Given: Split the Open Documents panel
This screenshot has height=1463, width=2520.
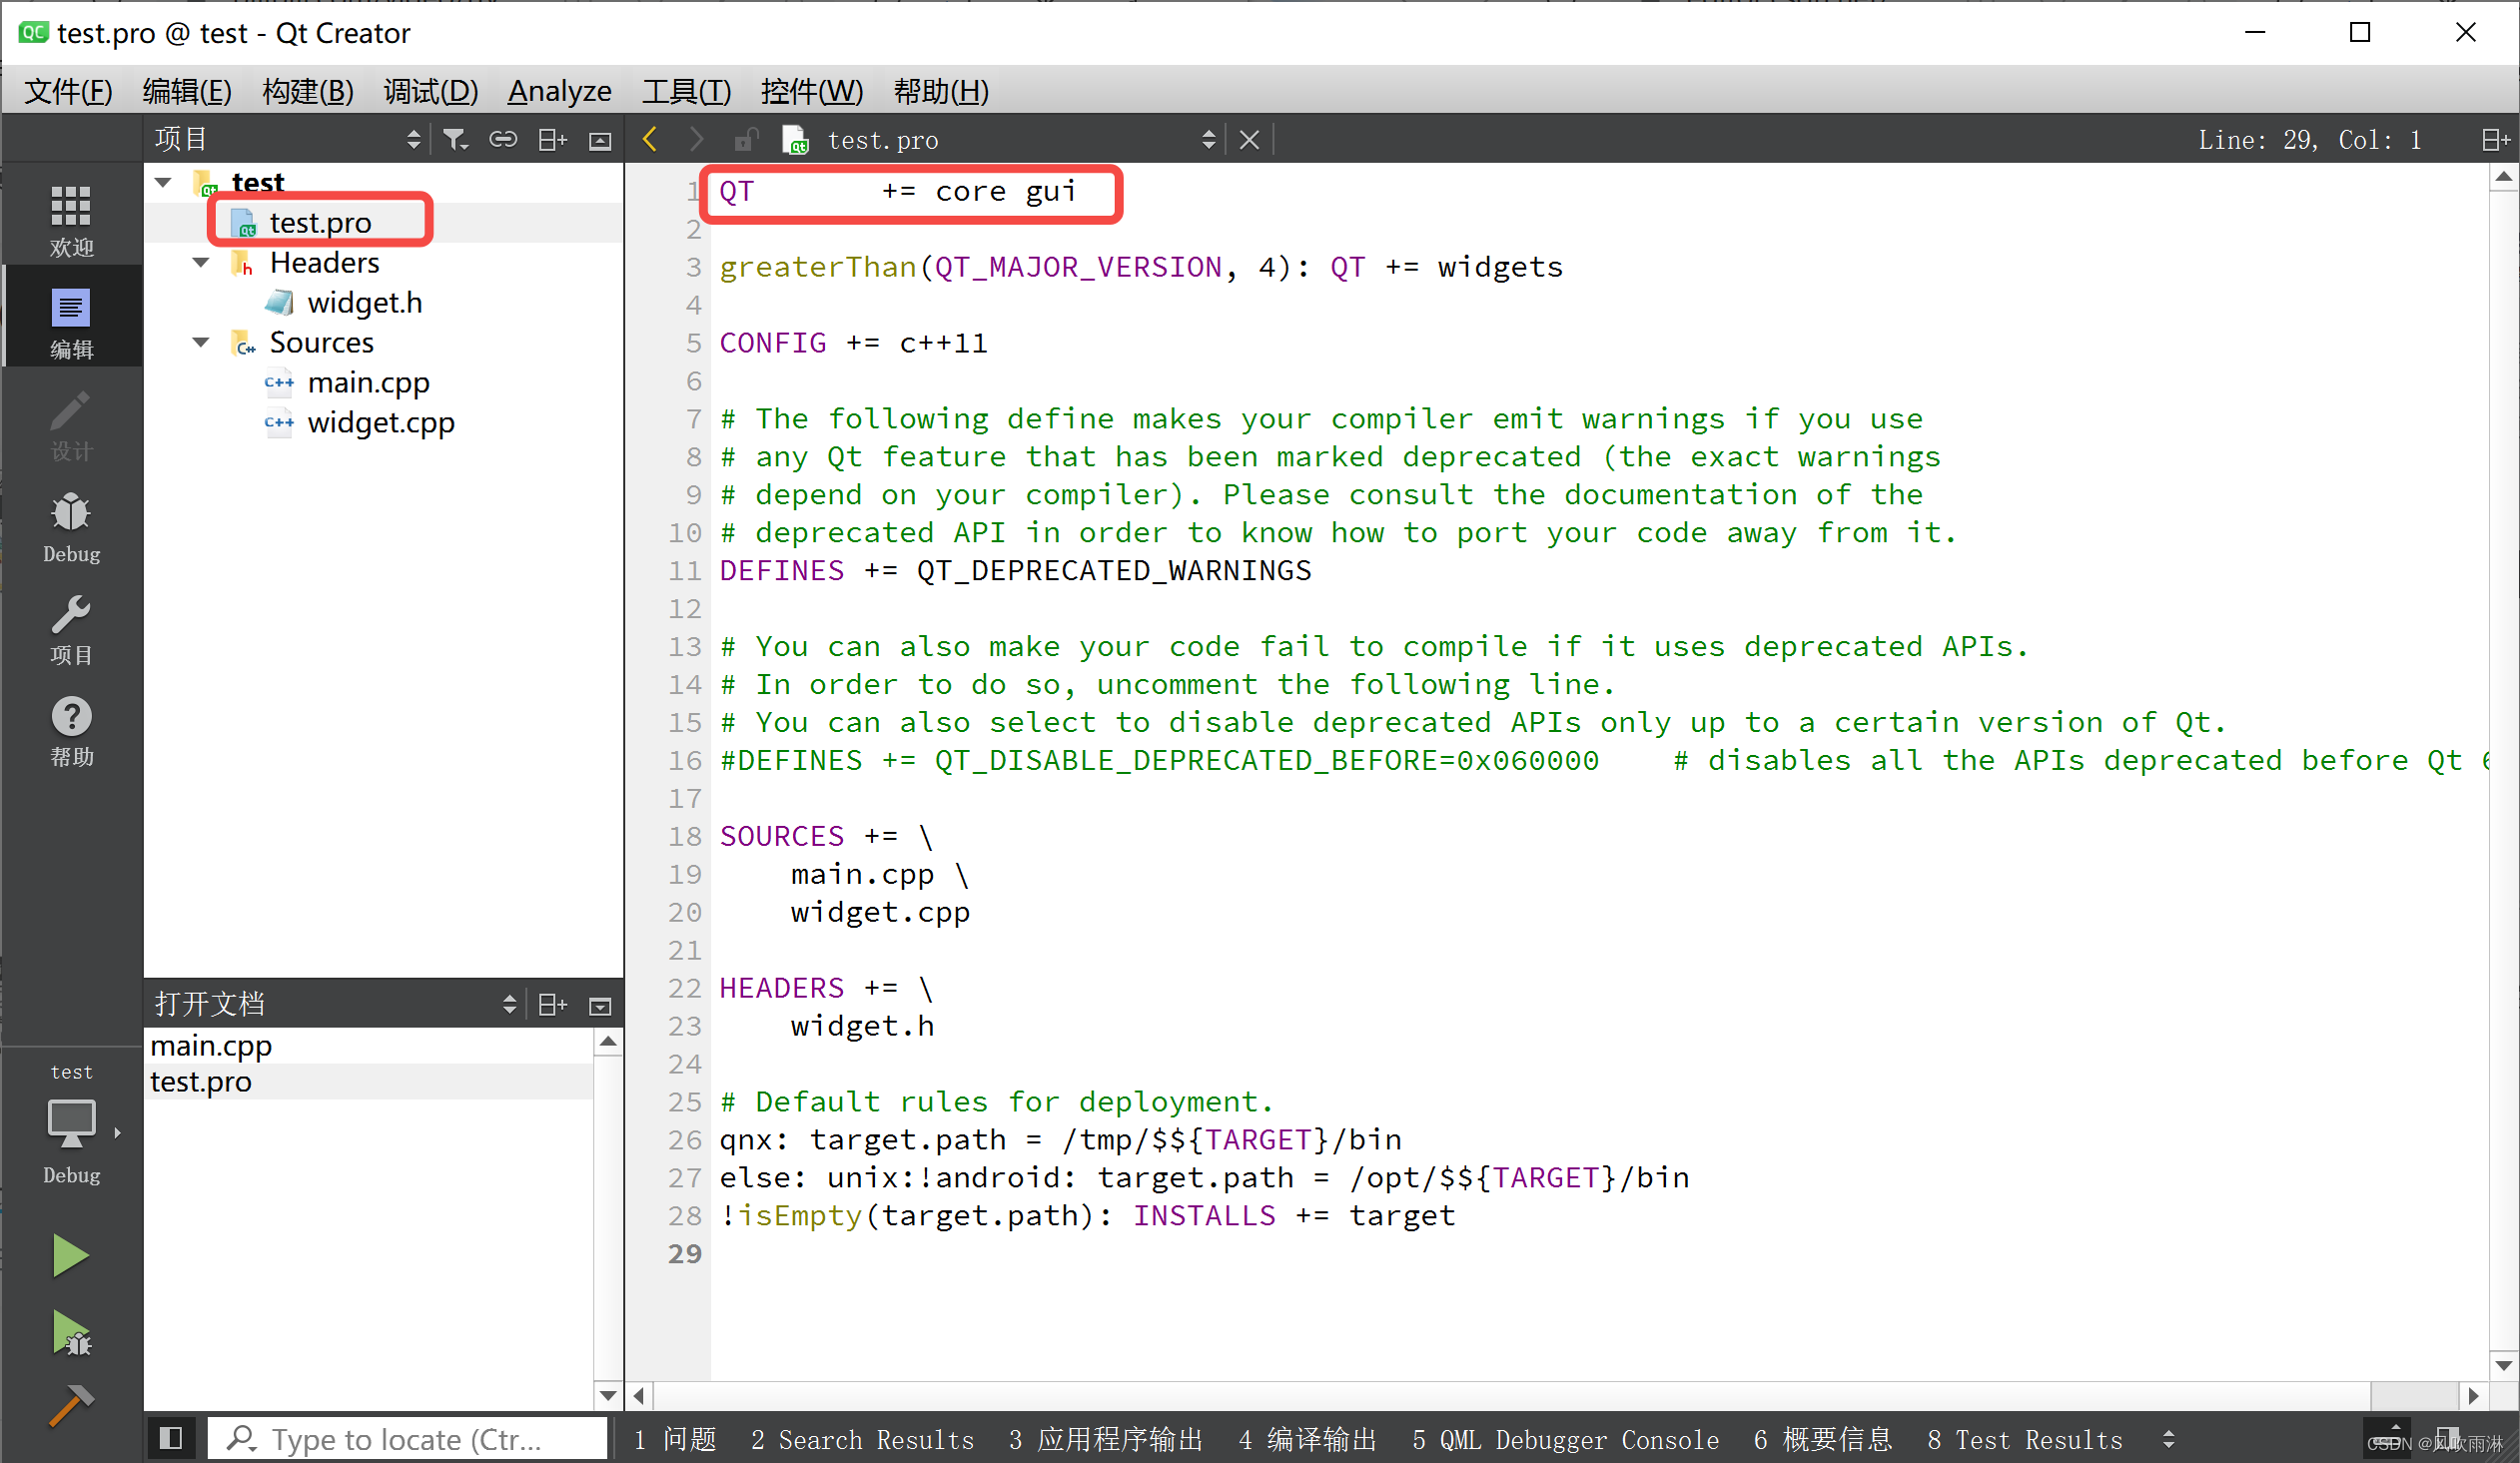Looking at the screenshot, I should click(552, 1005).
